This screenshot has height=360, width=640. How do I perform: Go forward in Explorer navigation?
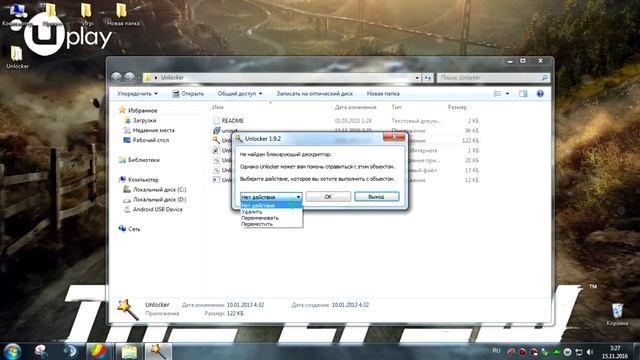(130, 77)
